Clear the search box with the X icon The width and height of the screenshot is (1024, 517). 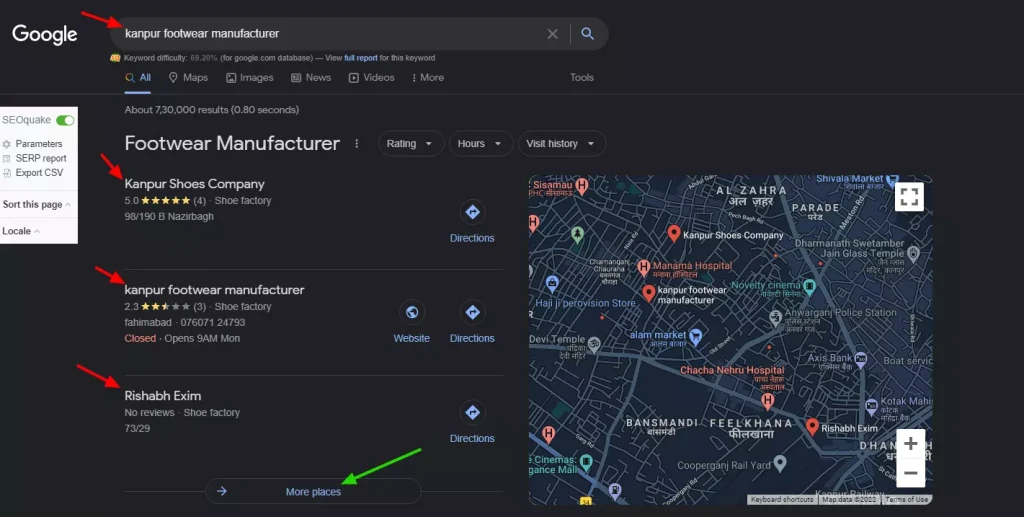552,34
